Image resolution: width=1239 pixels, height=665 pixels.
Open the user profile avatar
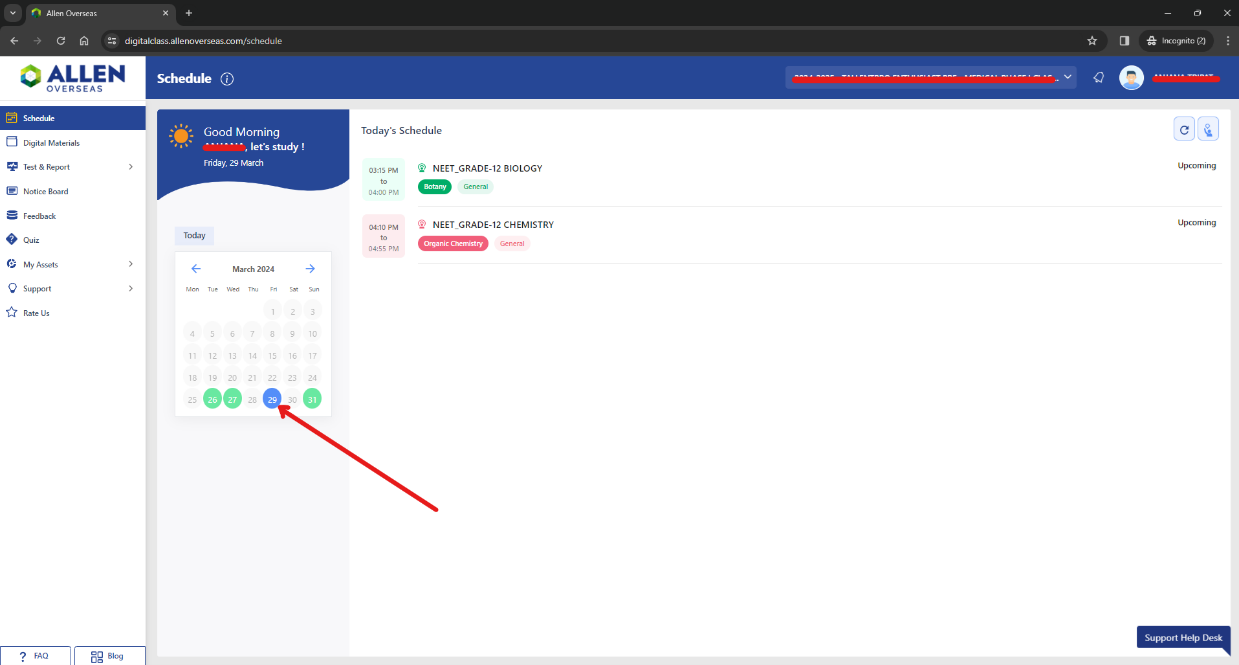click(1131, 78)
